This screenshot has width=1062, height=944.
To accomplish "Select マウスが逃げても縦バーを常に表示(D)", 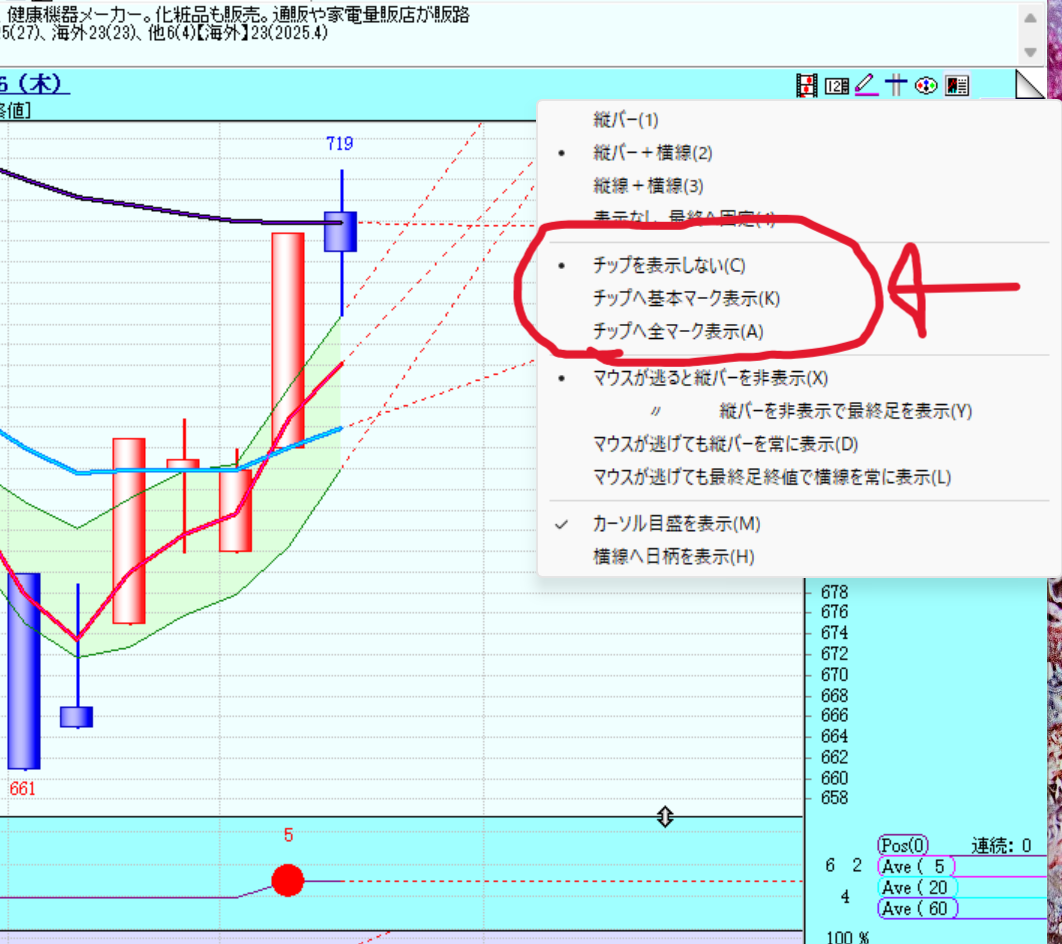I will coord(725,444).
